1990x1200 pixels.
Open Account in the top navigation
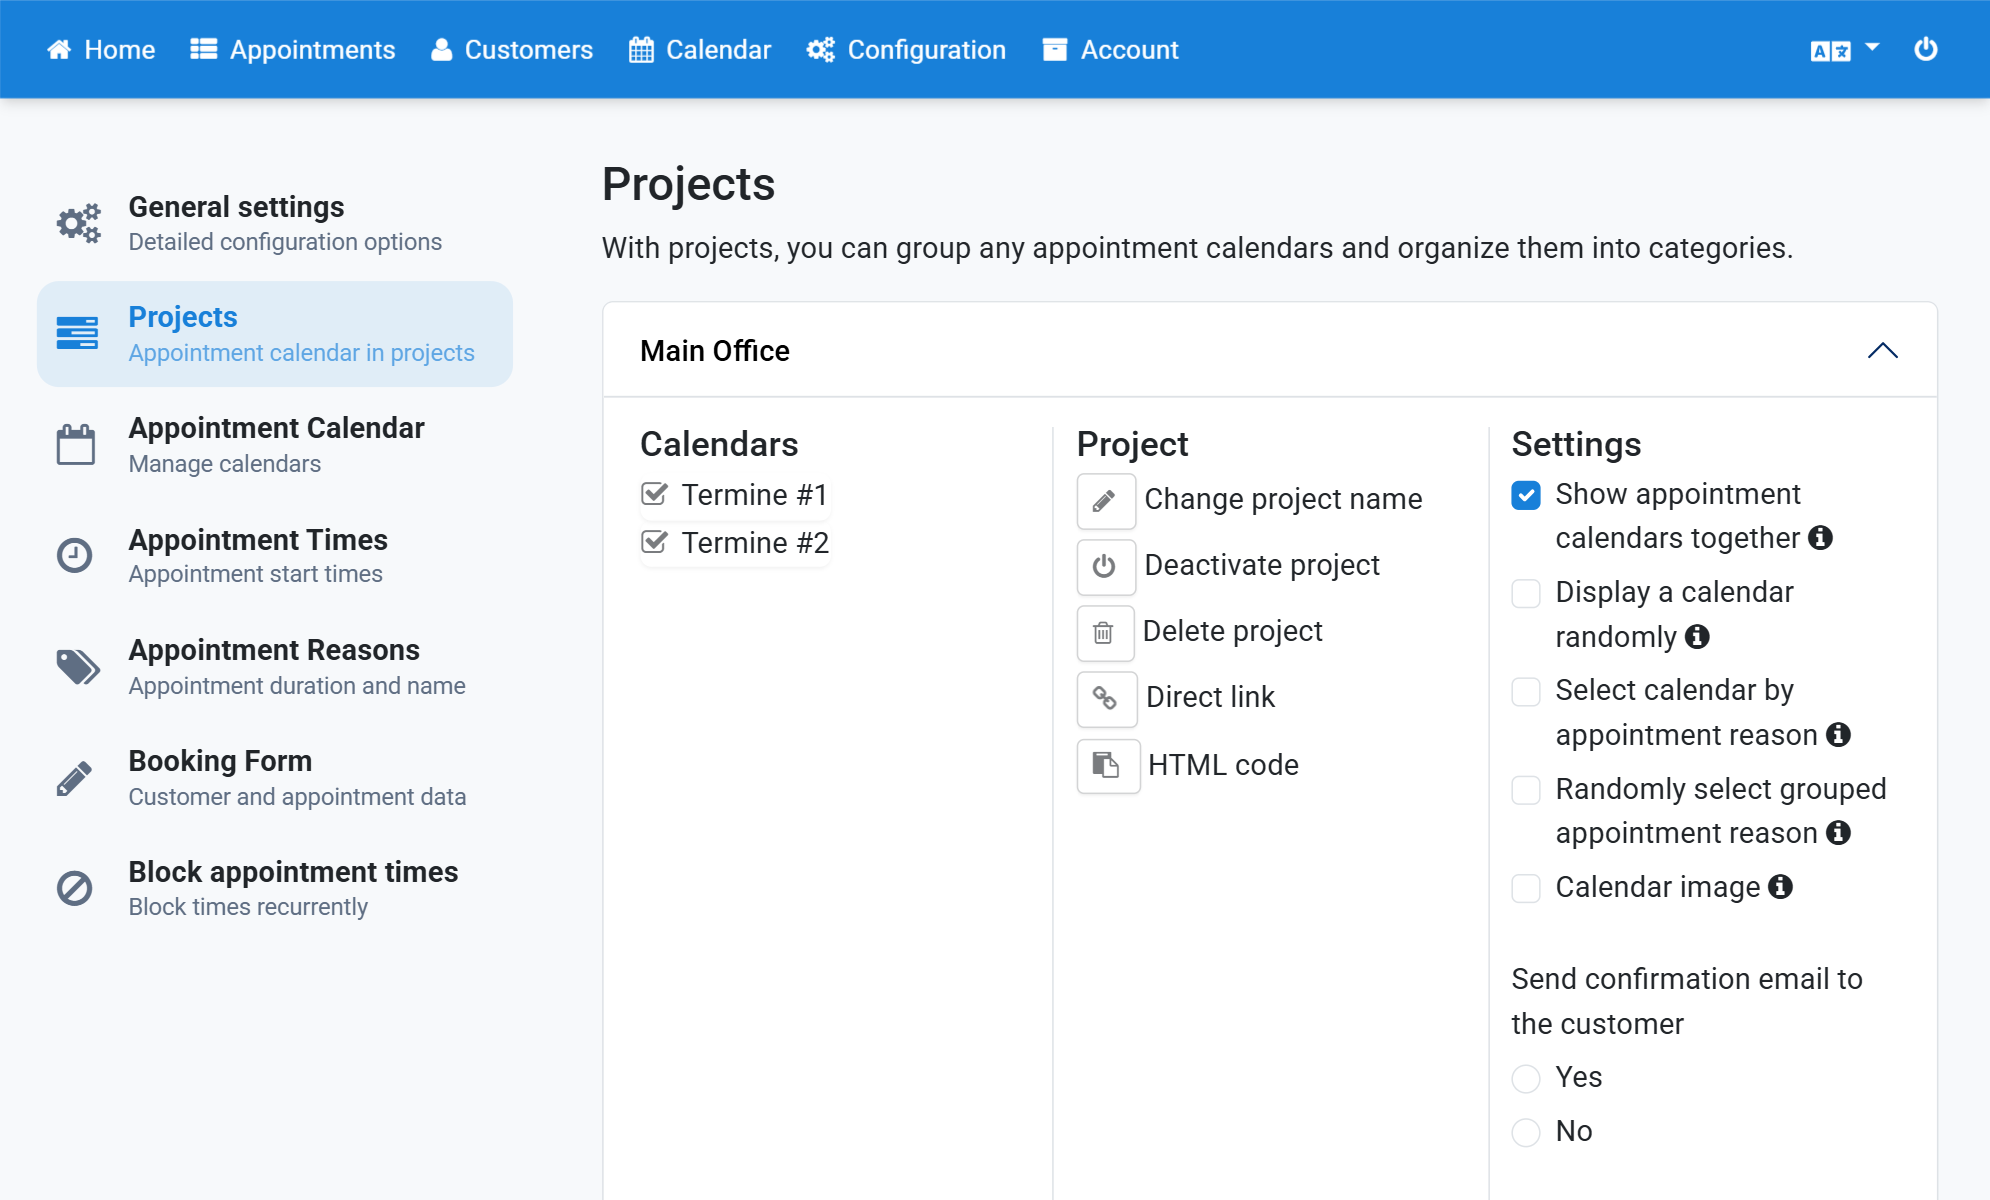[1110, 50]
